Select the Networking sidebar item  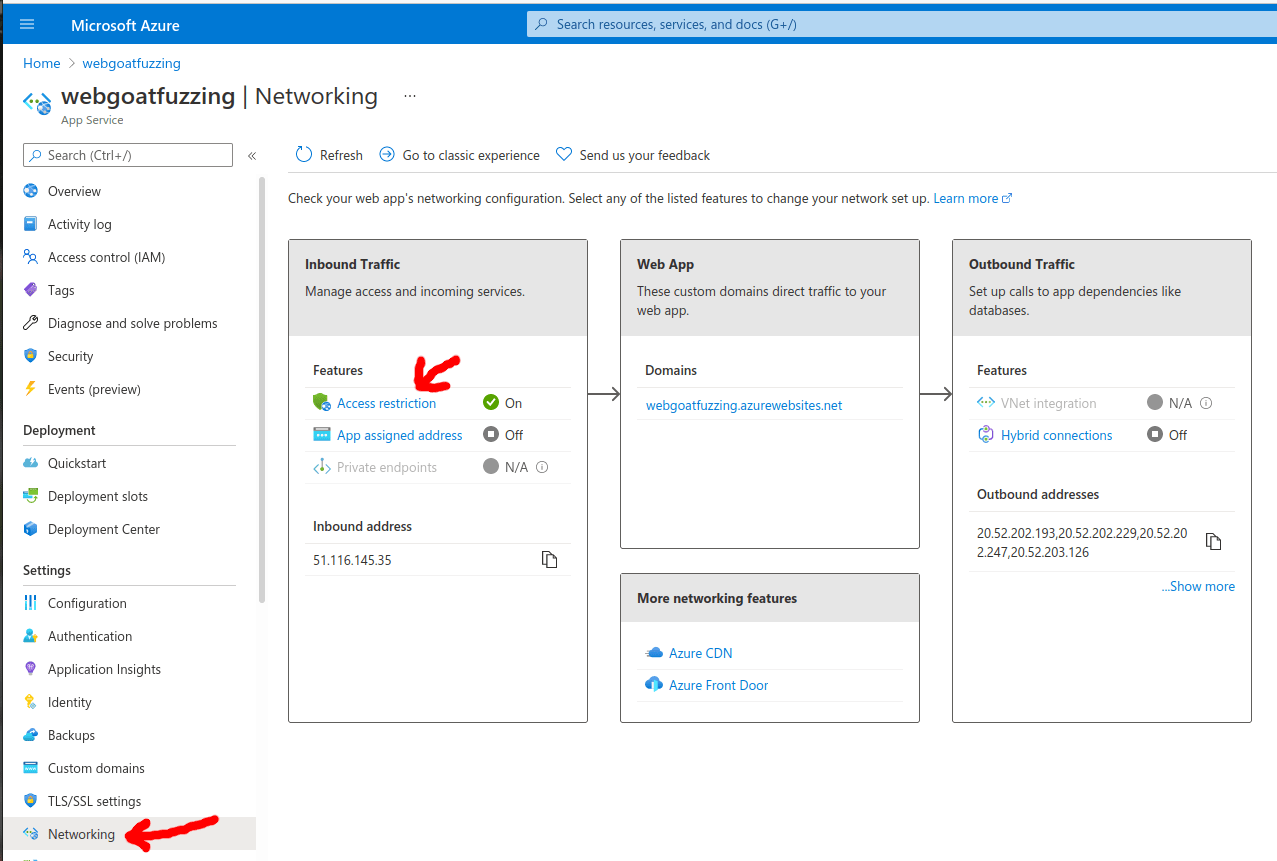pyautogui.click(x=128, y=834)
